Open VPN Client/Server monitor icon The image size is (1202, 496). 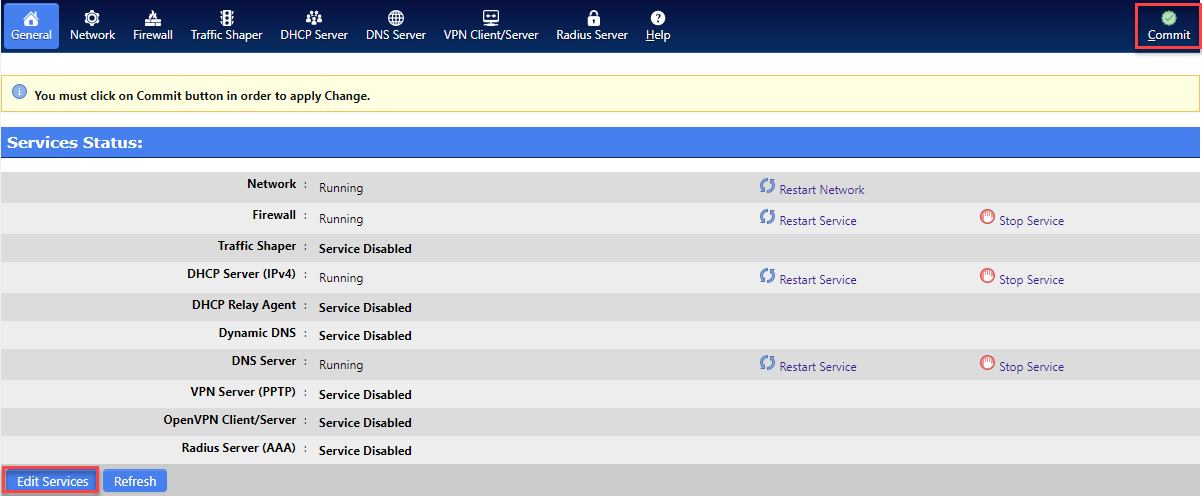coord(491,18)
